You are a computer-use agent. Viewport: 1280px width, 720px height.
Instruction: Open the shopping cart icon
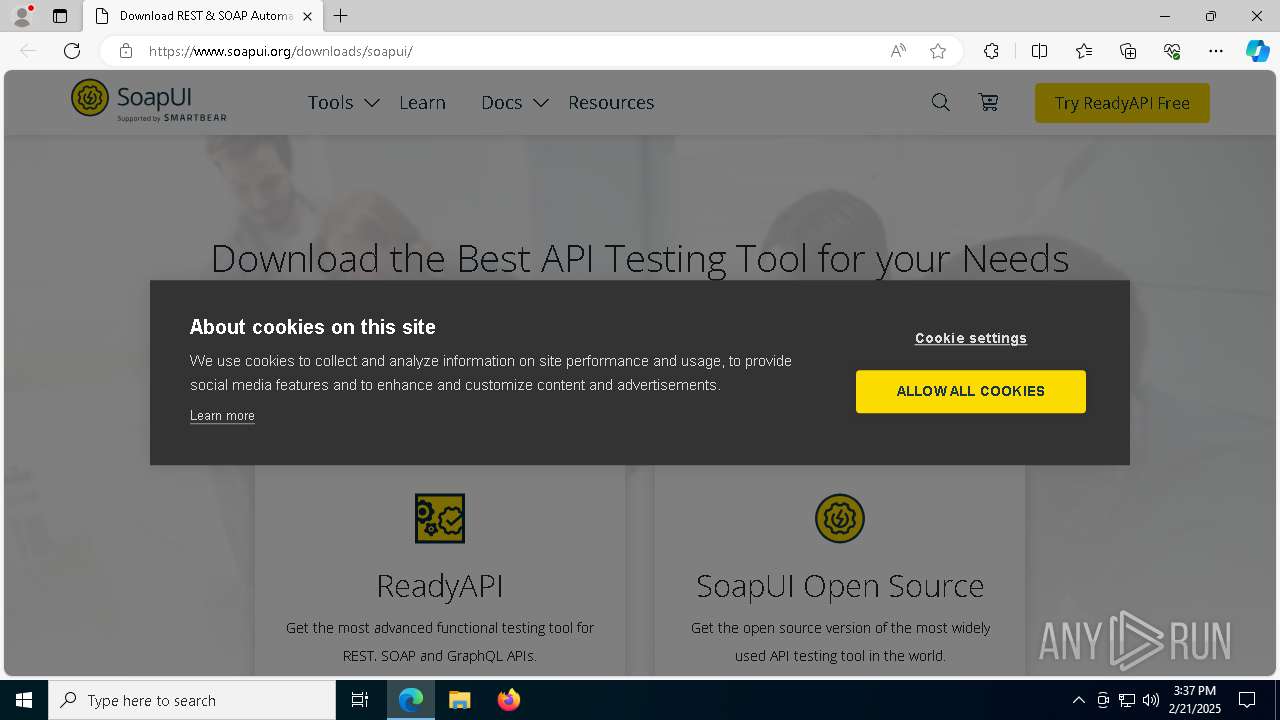point(988,102)
